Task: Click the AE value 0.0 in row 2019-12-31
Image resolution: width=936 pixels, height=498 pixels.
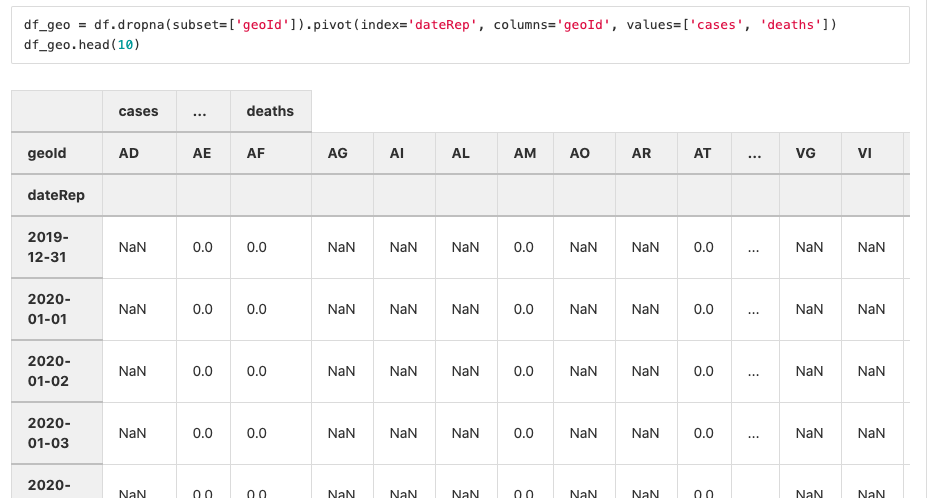Action: click(x=203, y=247)
